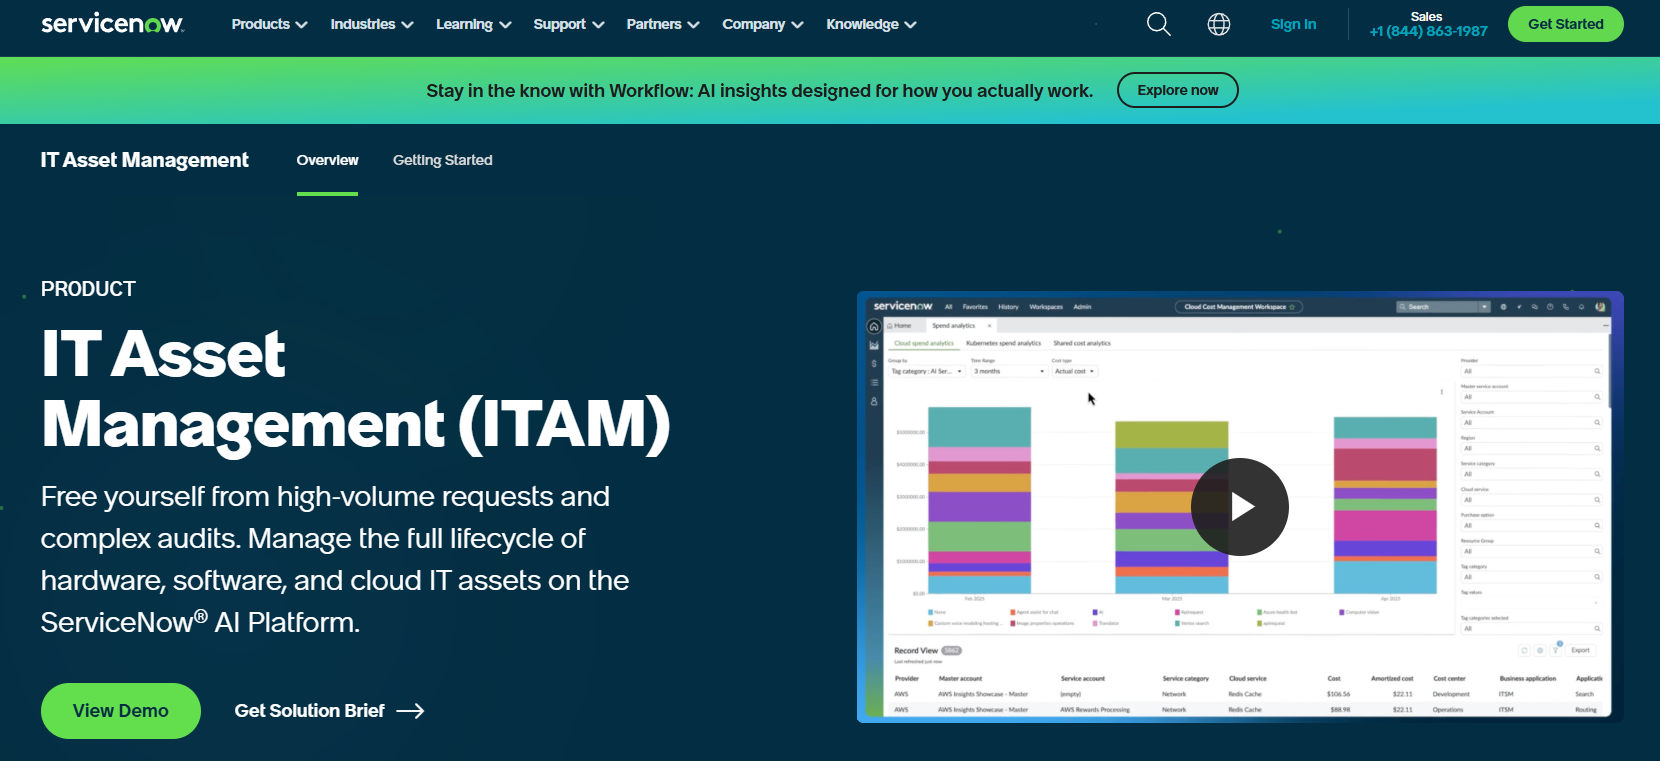Click the IT Asset Management title link
This screenshot has width=1660, height=761.
pos(144,160)
